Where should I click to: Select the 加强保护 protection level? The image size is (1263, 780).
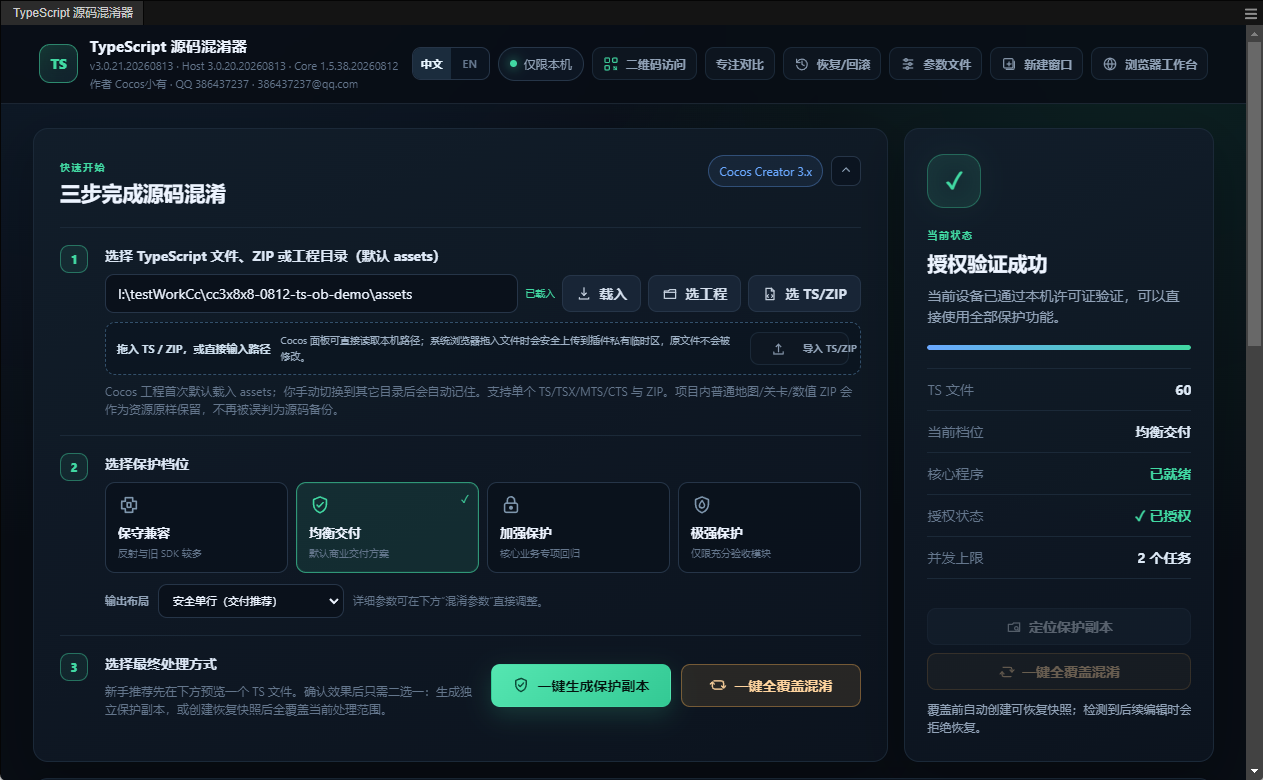tap(578, 527)
